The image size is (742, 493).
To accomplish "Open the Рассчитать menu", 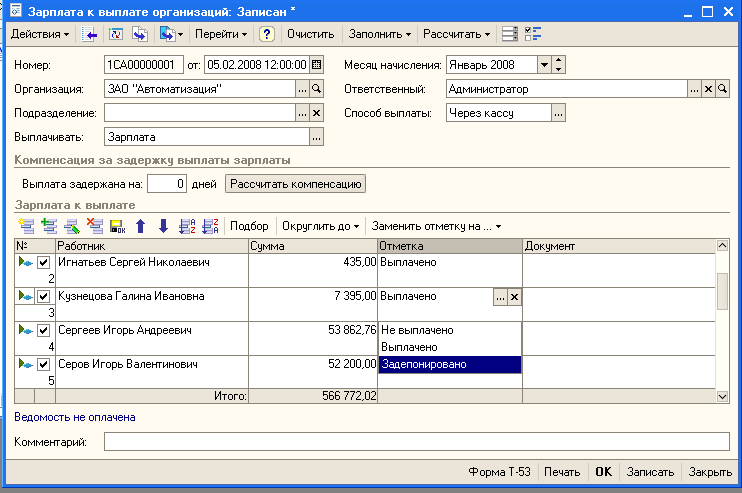I will point(456,34).
